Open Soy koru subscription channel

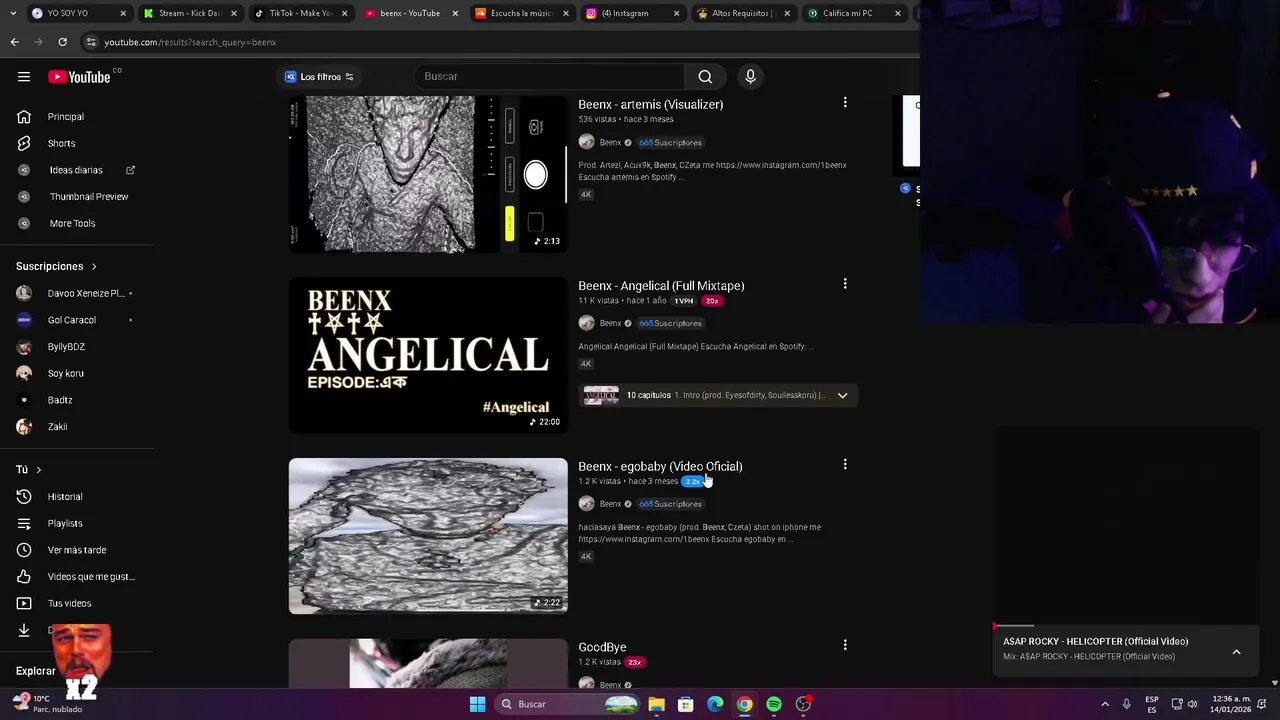(76, 373)
